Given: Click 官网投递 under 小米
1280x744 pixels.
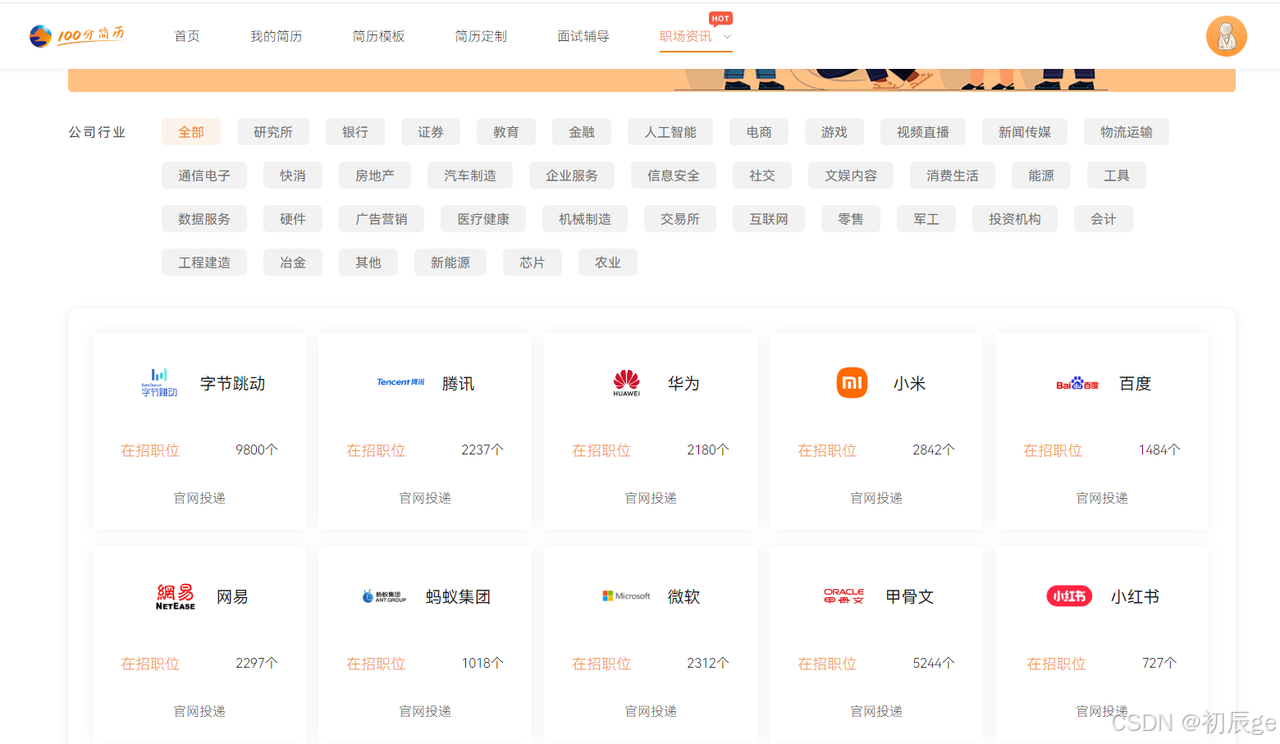Looking at the screenshot, I should 876,498.
